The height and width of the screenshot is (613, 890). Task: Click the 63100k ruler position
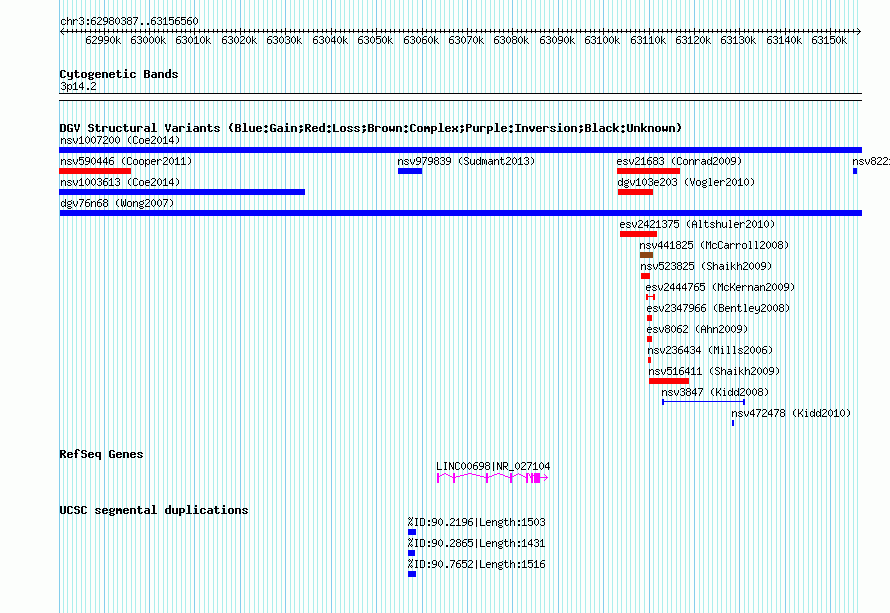pos(602,40)
